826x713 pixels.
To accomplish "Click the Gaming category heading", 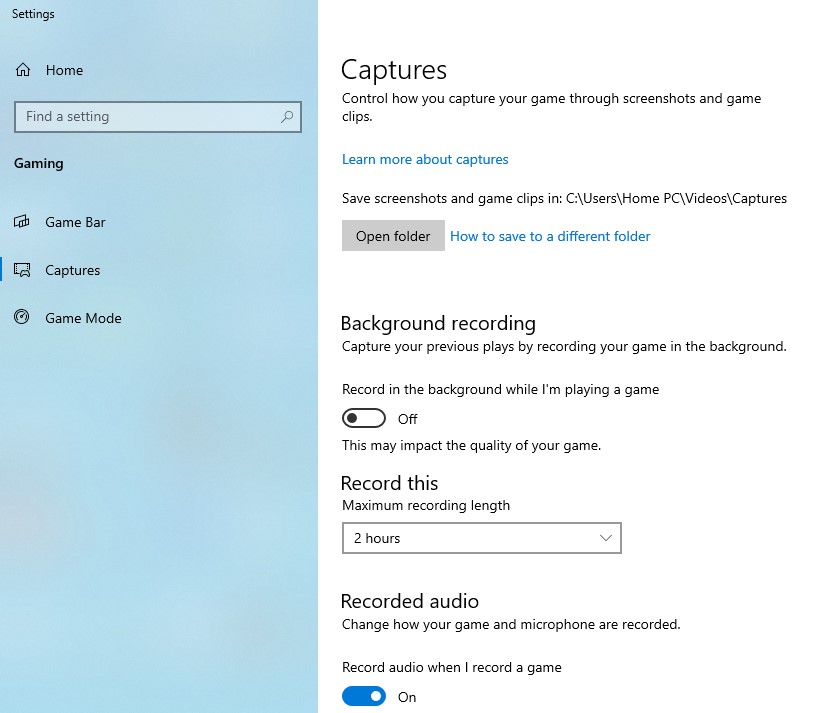I will coord(38,163).
